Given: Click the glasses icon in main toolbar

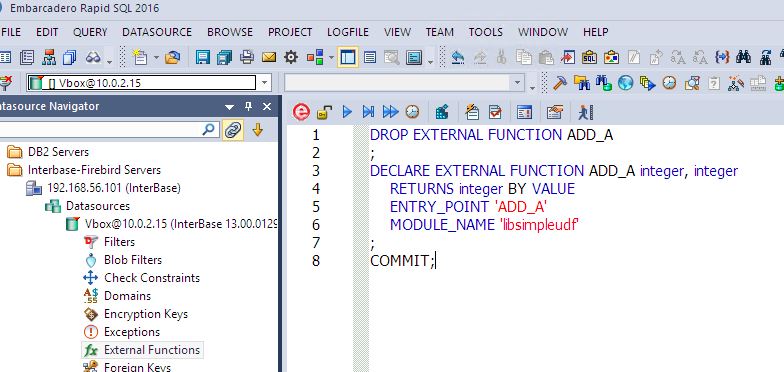Looking at the screenshot, I should 93,58.
